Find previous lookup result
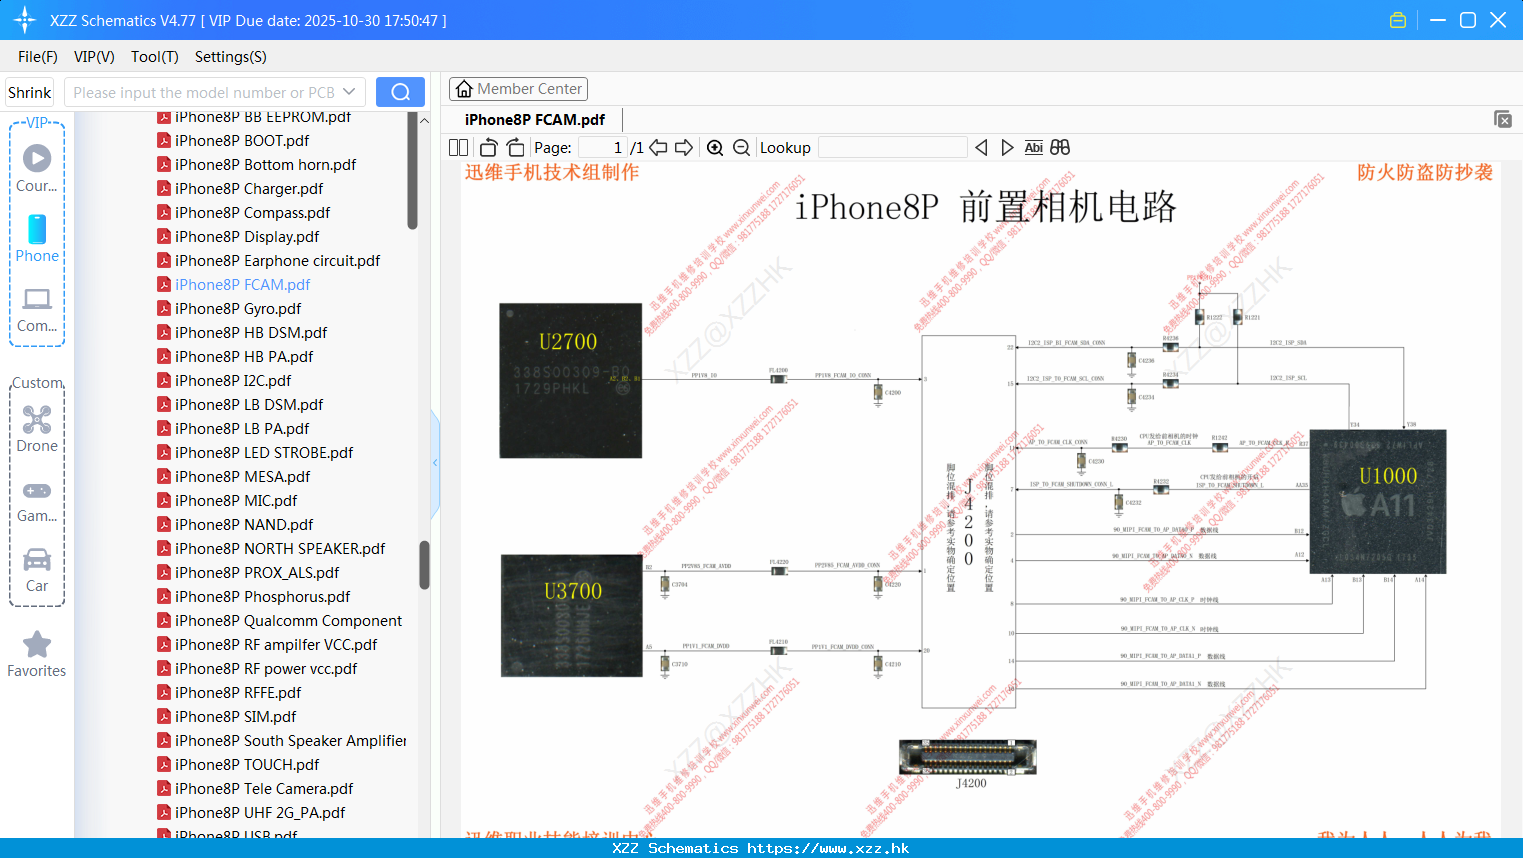The height and width of the screenshot is (858, 1523). [x=981, y=147]
